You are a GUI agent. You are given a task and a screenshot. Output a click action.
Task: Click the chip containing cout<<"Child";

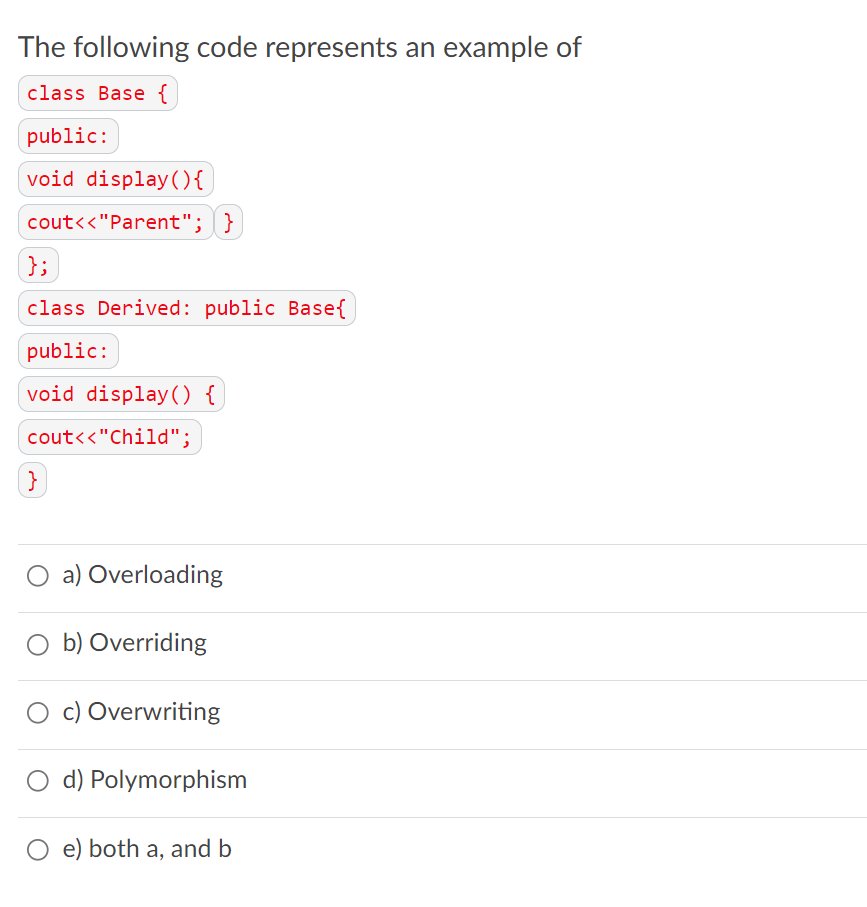point(109,437)
